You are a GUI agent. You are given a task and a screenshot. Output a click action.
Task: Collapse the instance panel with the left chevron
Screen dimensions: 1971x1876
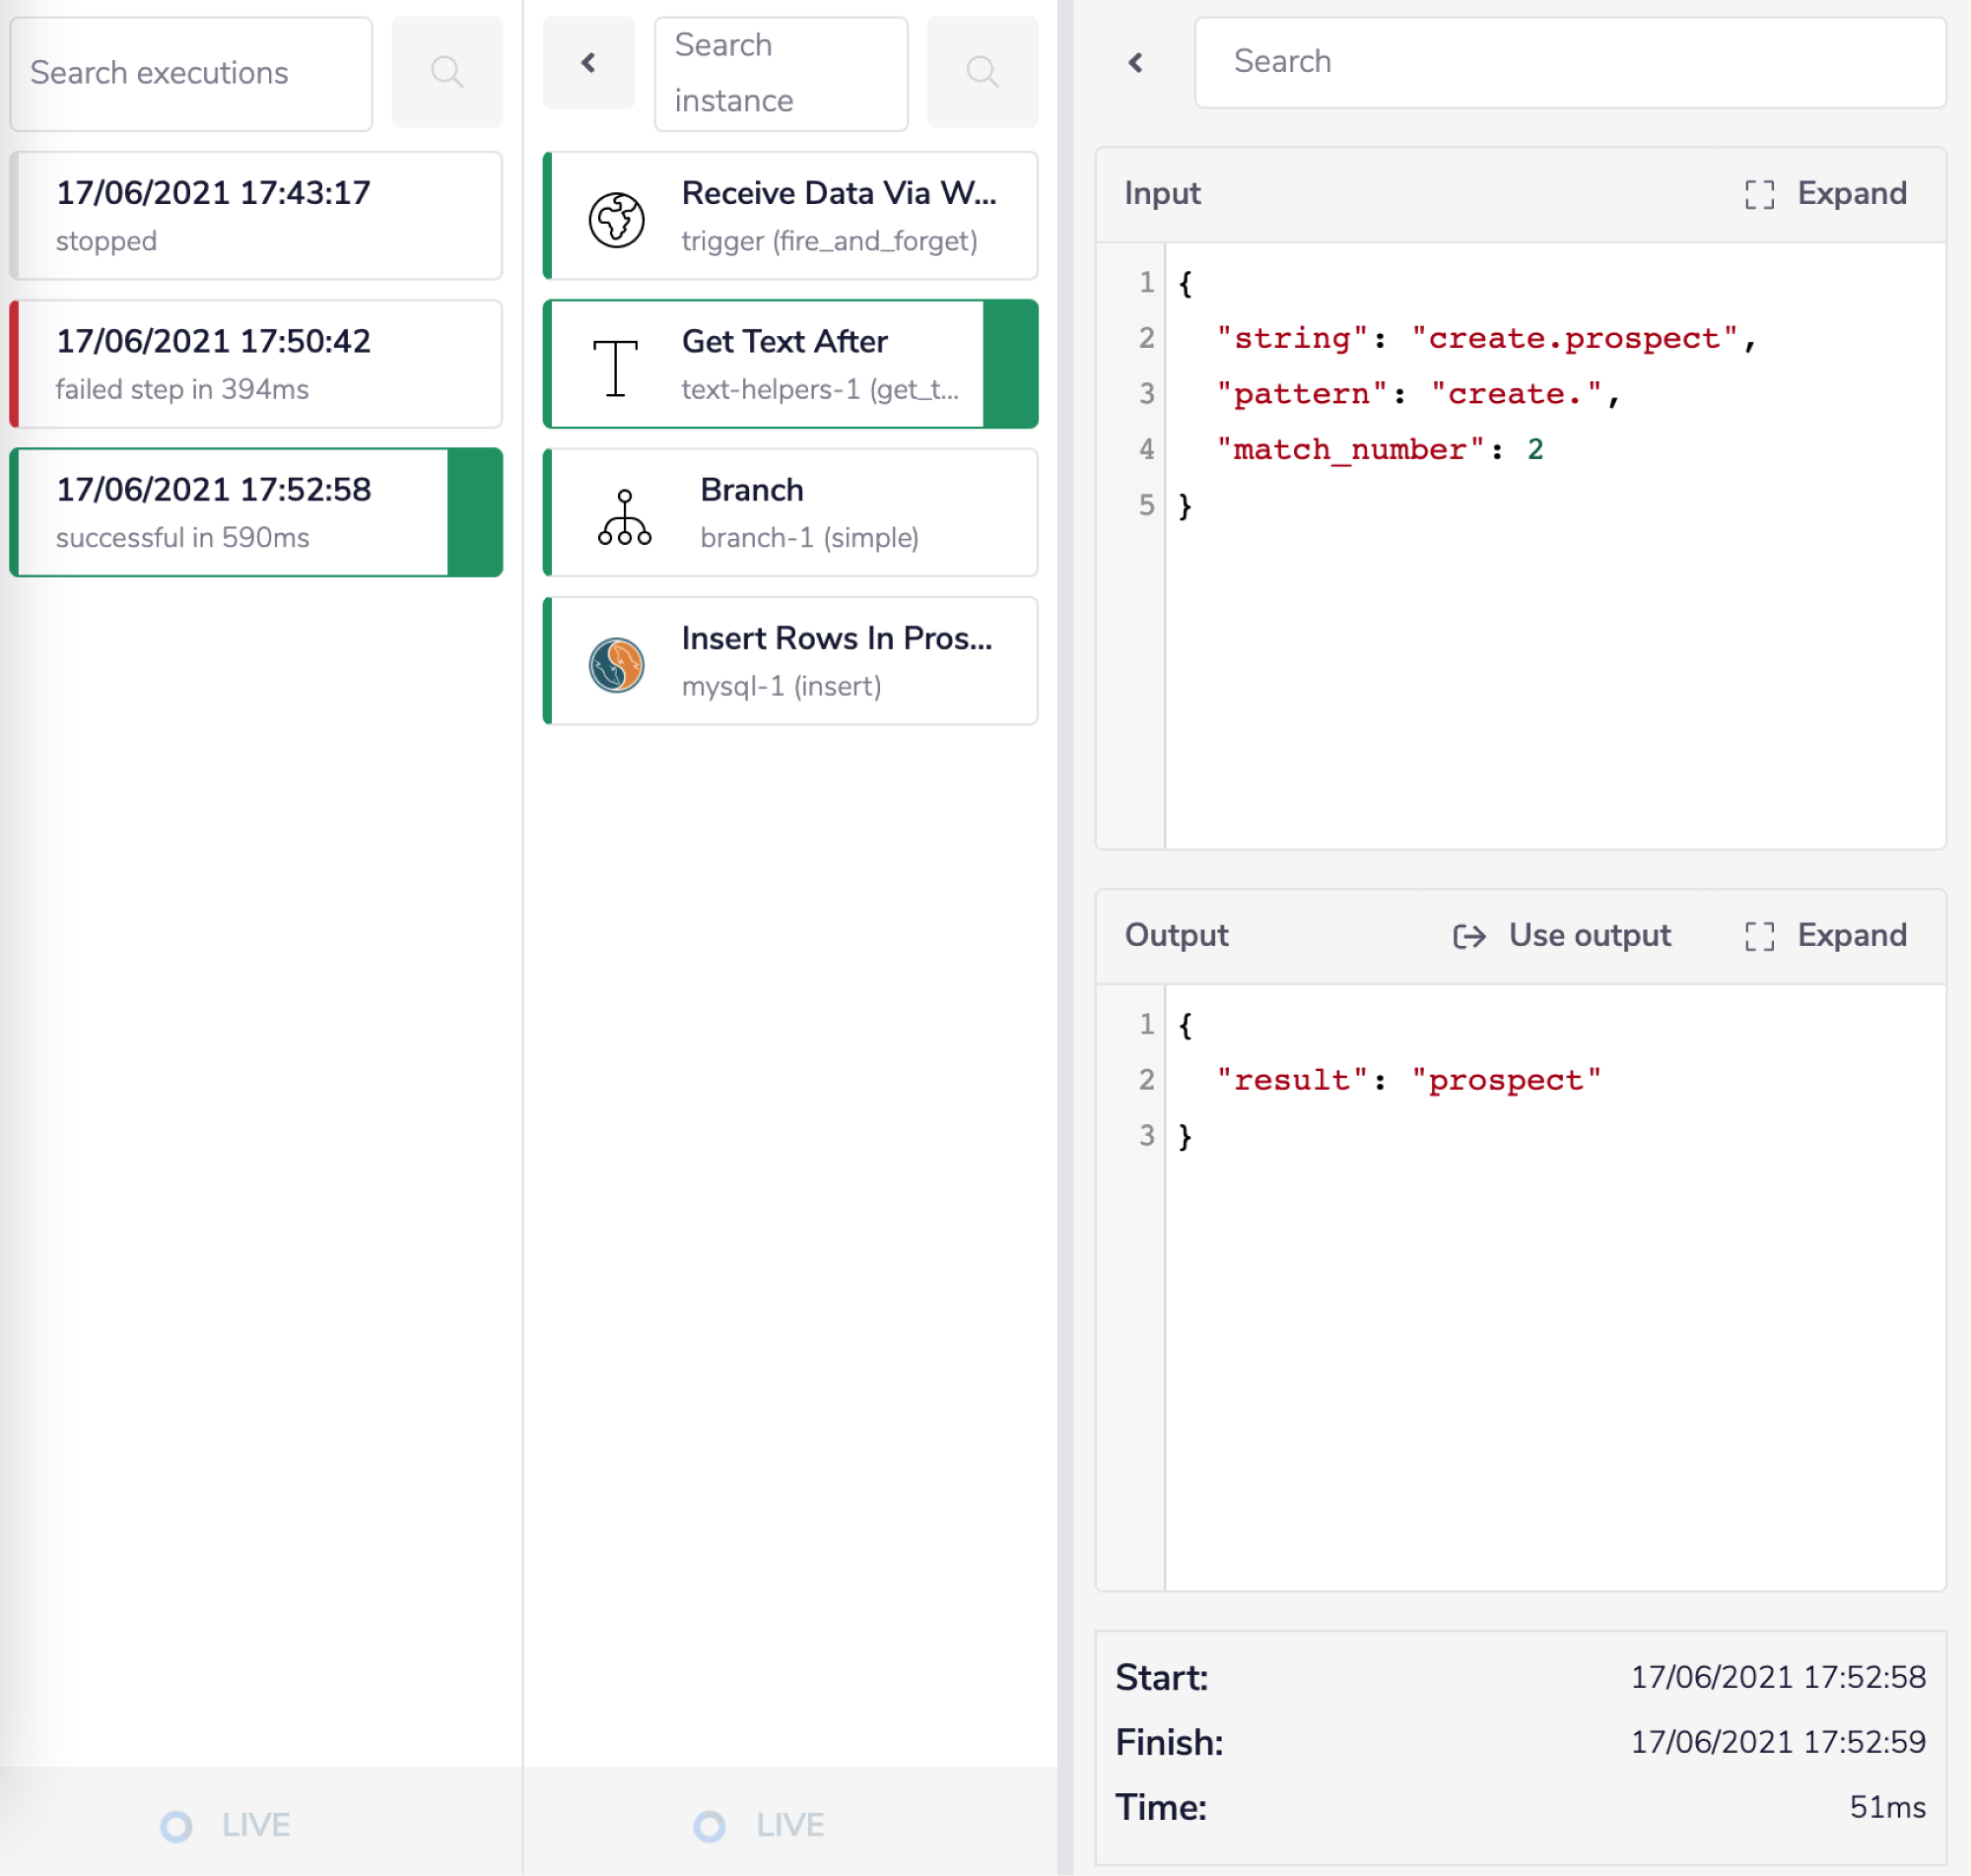589,62
